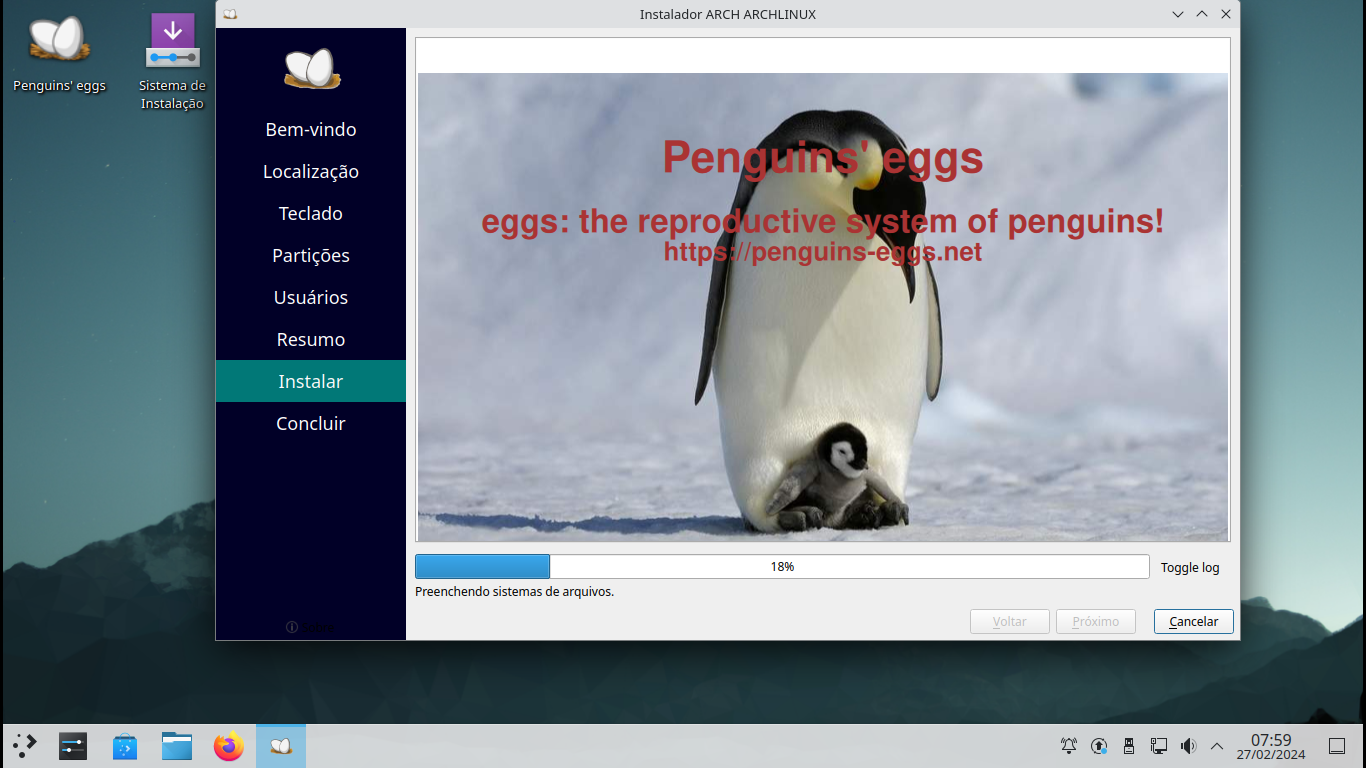
Task: Click the disabled Voltar button
Action: 1010,621
